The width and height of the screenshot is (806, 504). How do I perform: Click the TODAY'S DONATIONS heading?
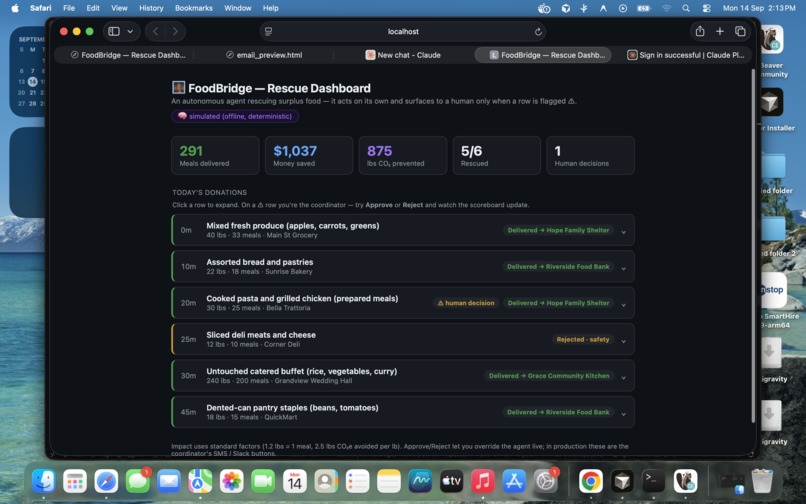(x=210, y=192)
